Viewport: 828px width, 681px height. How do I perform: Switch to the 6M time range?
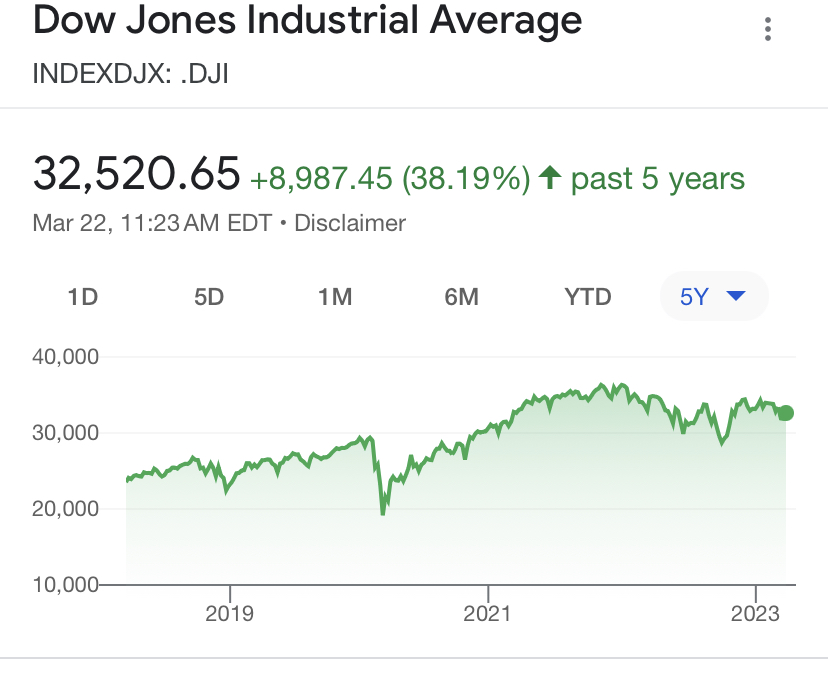pyautogui.click(x=461, y=297)
